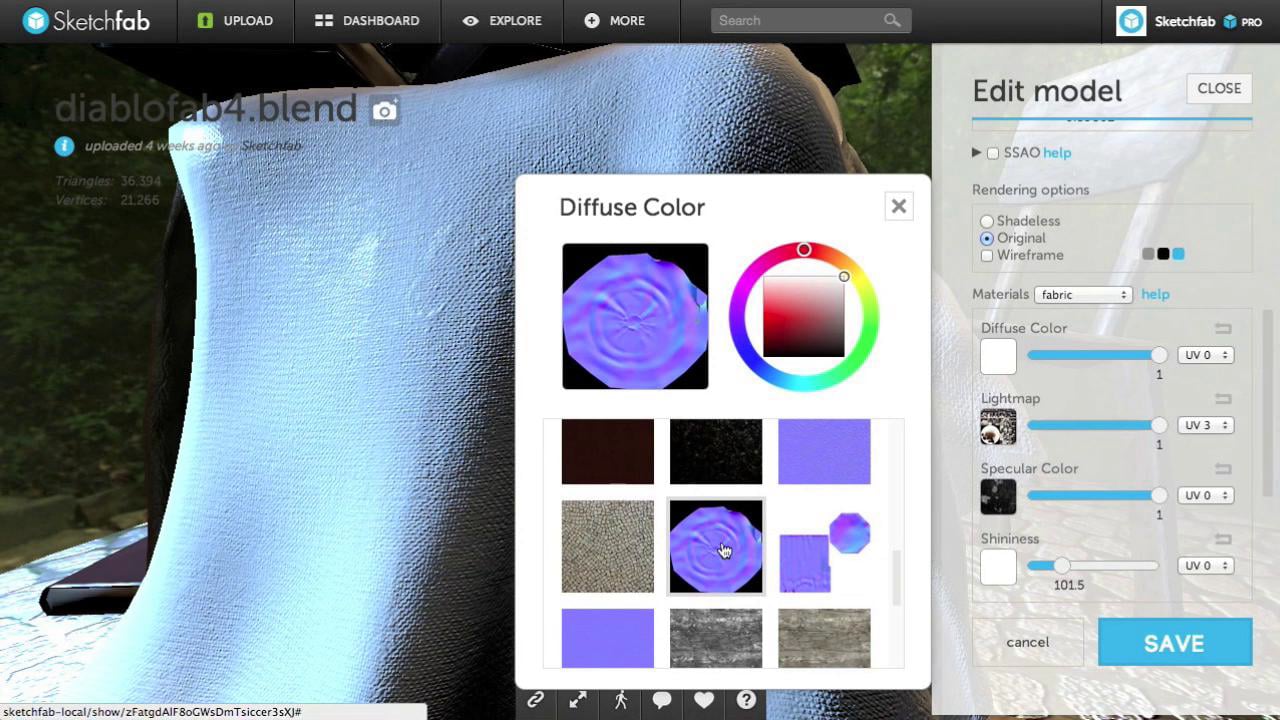
Task: Choose the cobblestone texture thumbnail
Action: (x=607, y=546)
